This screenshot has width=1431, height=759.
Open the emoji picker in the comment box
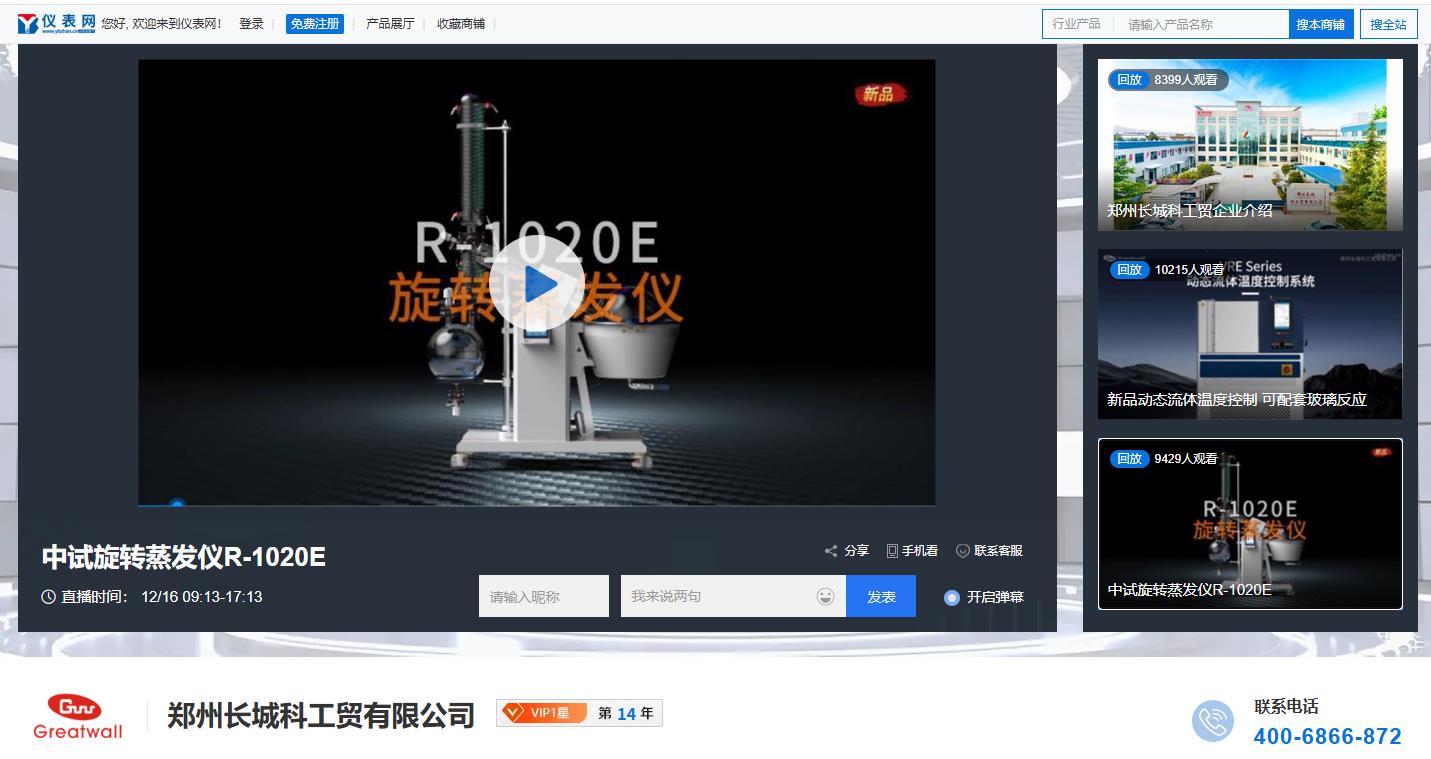tap(825, 597)
